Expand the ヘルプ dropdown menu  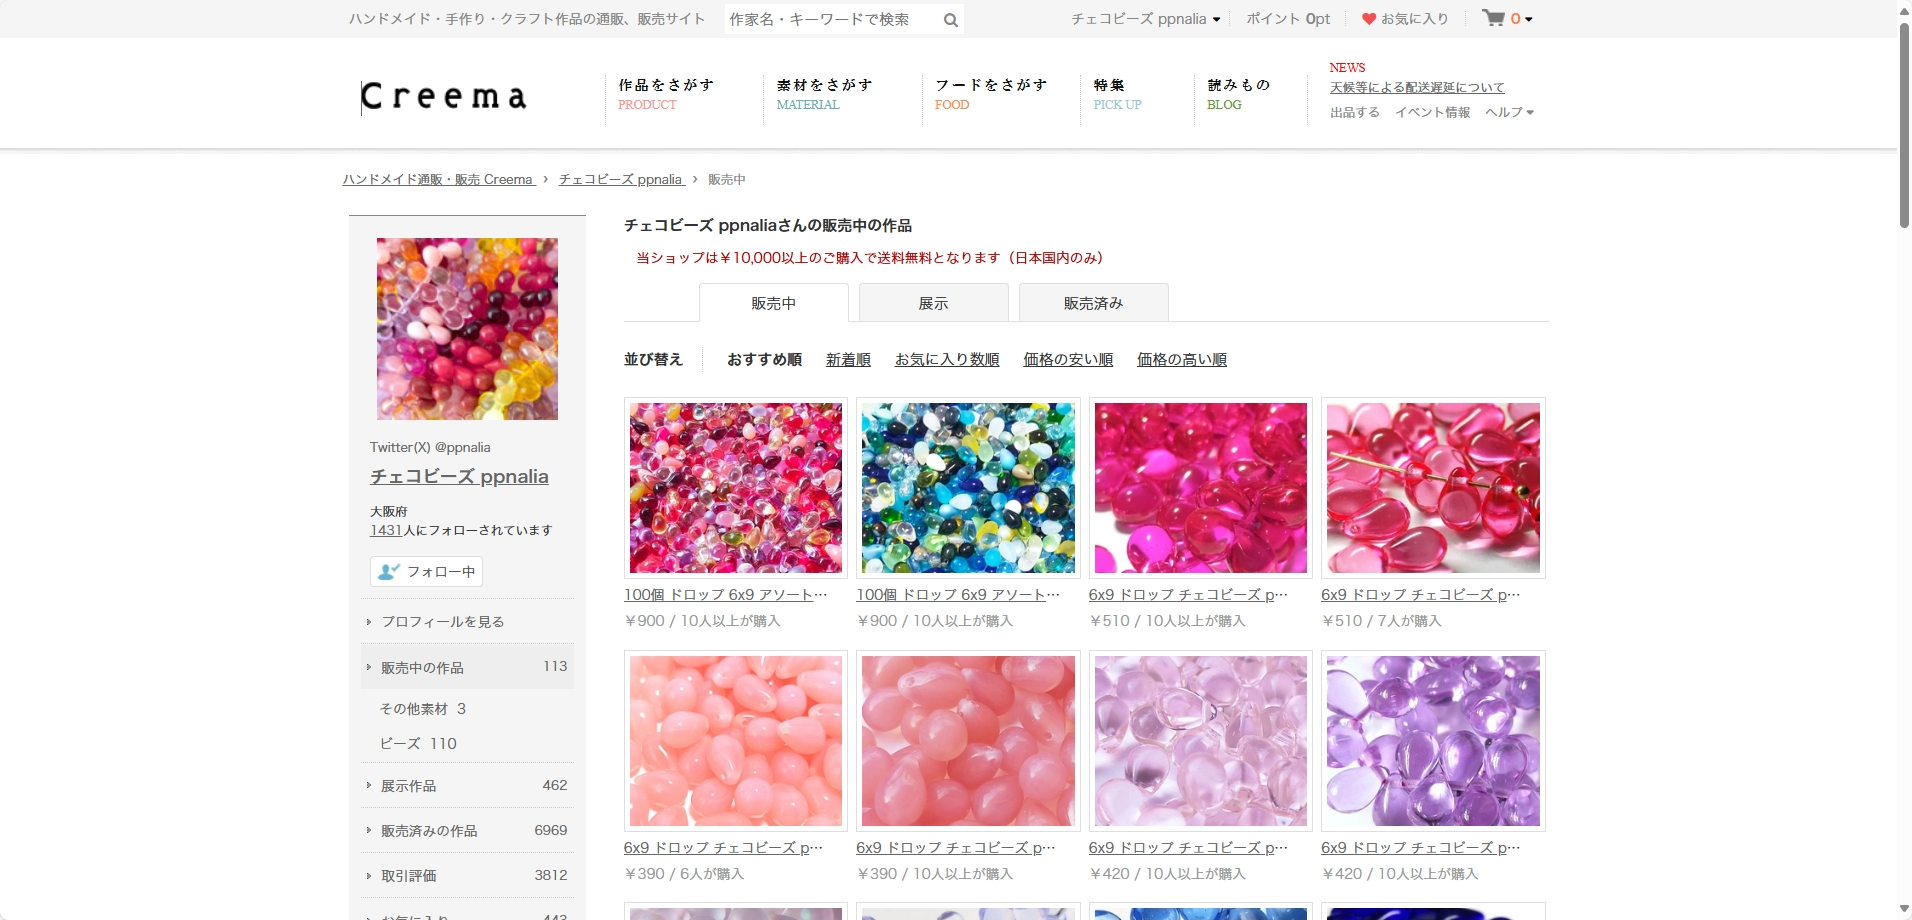1509,112
